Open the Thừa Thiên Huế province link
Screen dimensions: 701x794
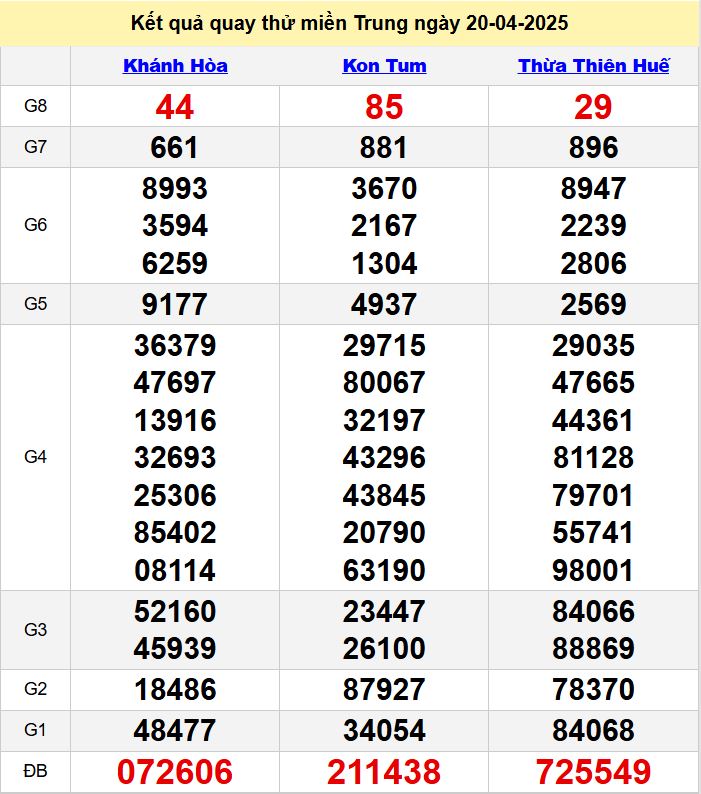click(x=594, y=66)
